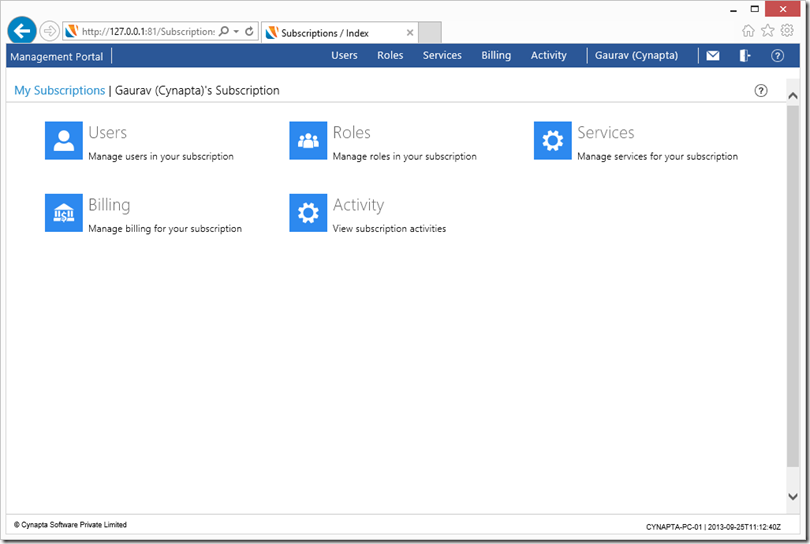Expand the address bar dropdown arrow
Viewport: 810px width, 544px height.
(x=236, y=31)
